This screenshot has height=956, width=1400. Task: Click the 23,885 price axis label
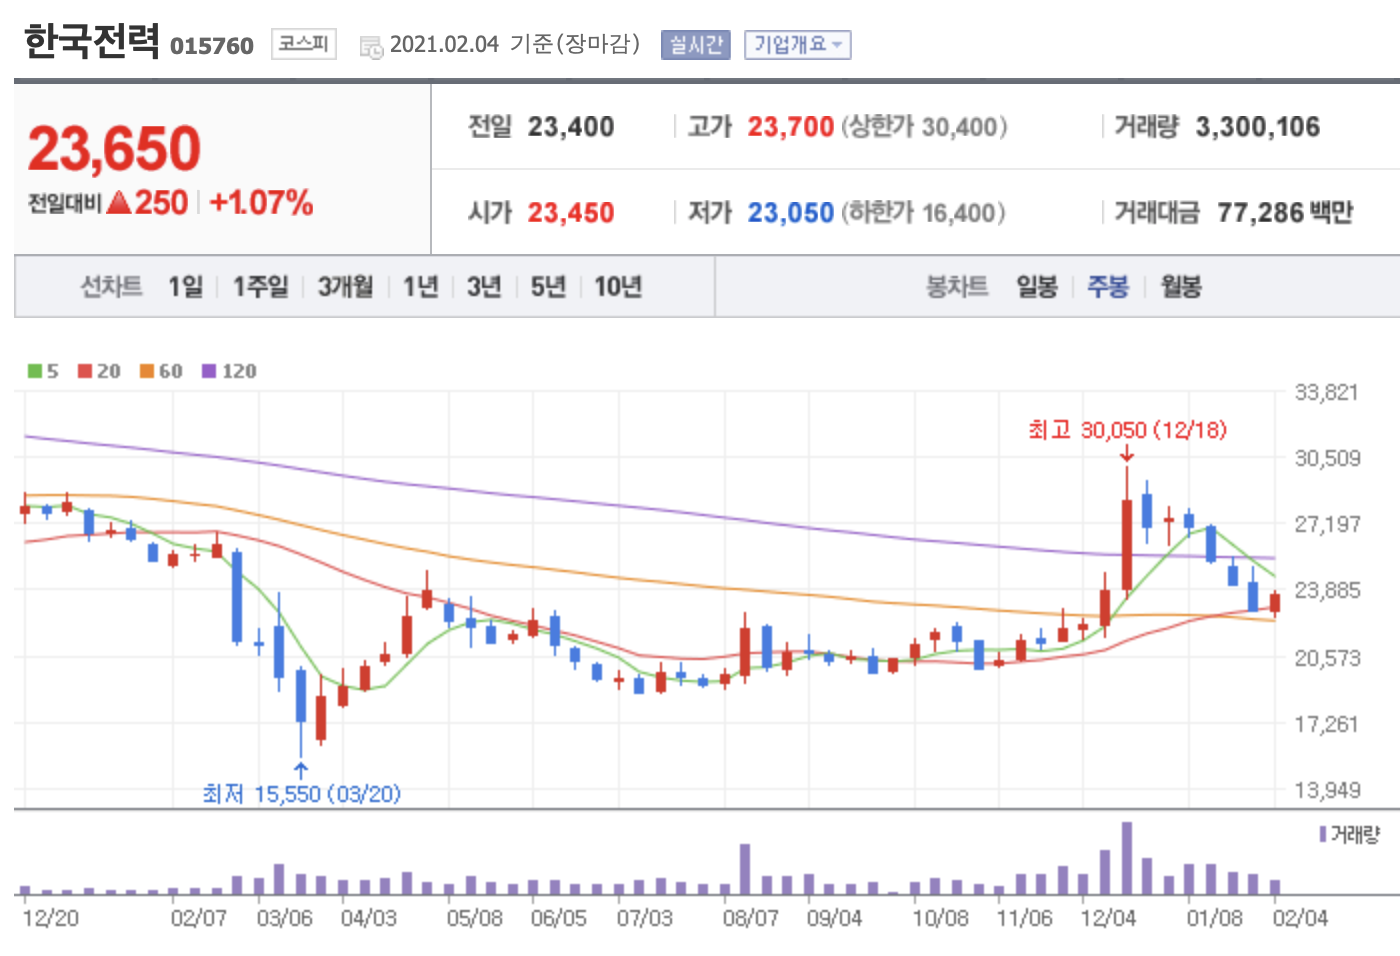pyautogui.click(x=1328, y=591)
